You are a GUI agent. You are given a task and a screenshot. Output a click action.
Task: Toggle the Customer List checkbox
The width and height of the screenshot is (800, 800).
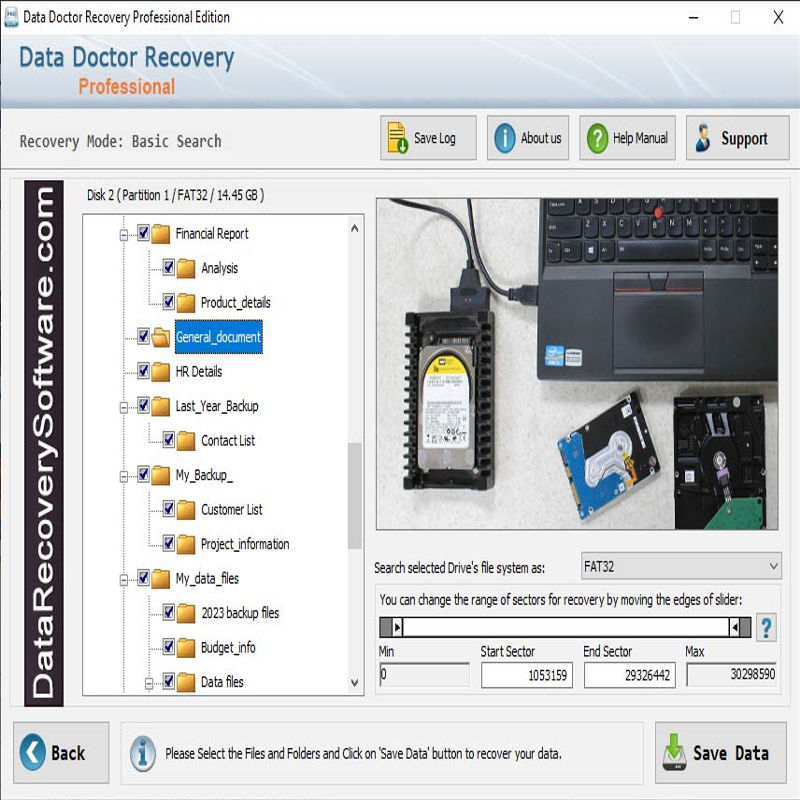[169, 509]
